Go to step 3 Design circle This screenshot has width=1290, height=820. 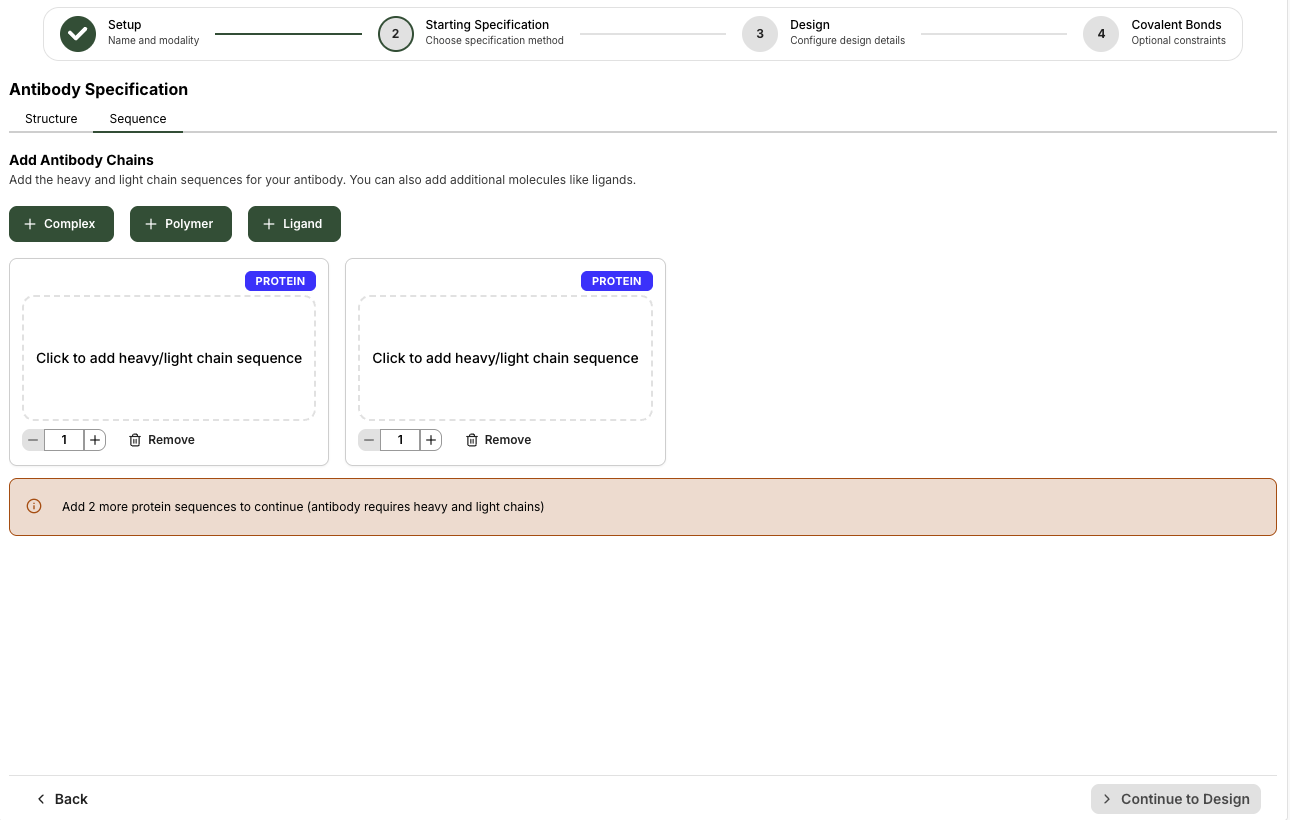(x=760, y=33)
